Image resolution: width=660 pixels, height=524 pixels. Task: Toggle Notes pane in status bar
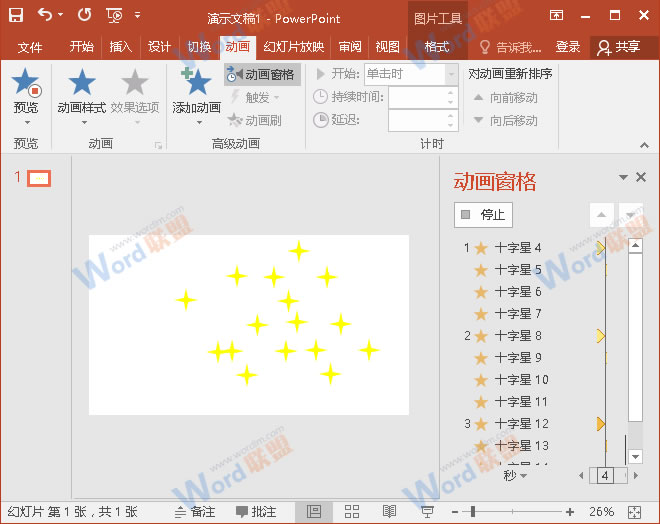click(194, 511)
